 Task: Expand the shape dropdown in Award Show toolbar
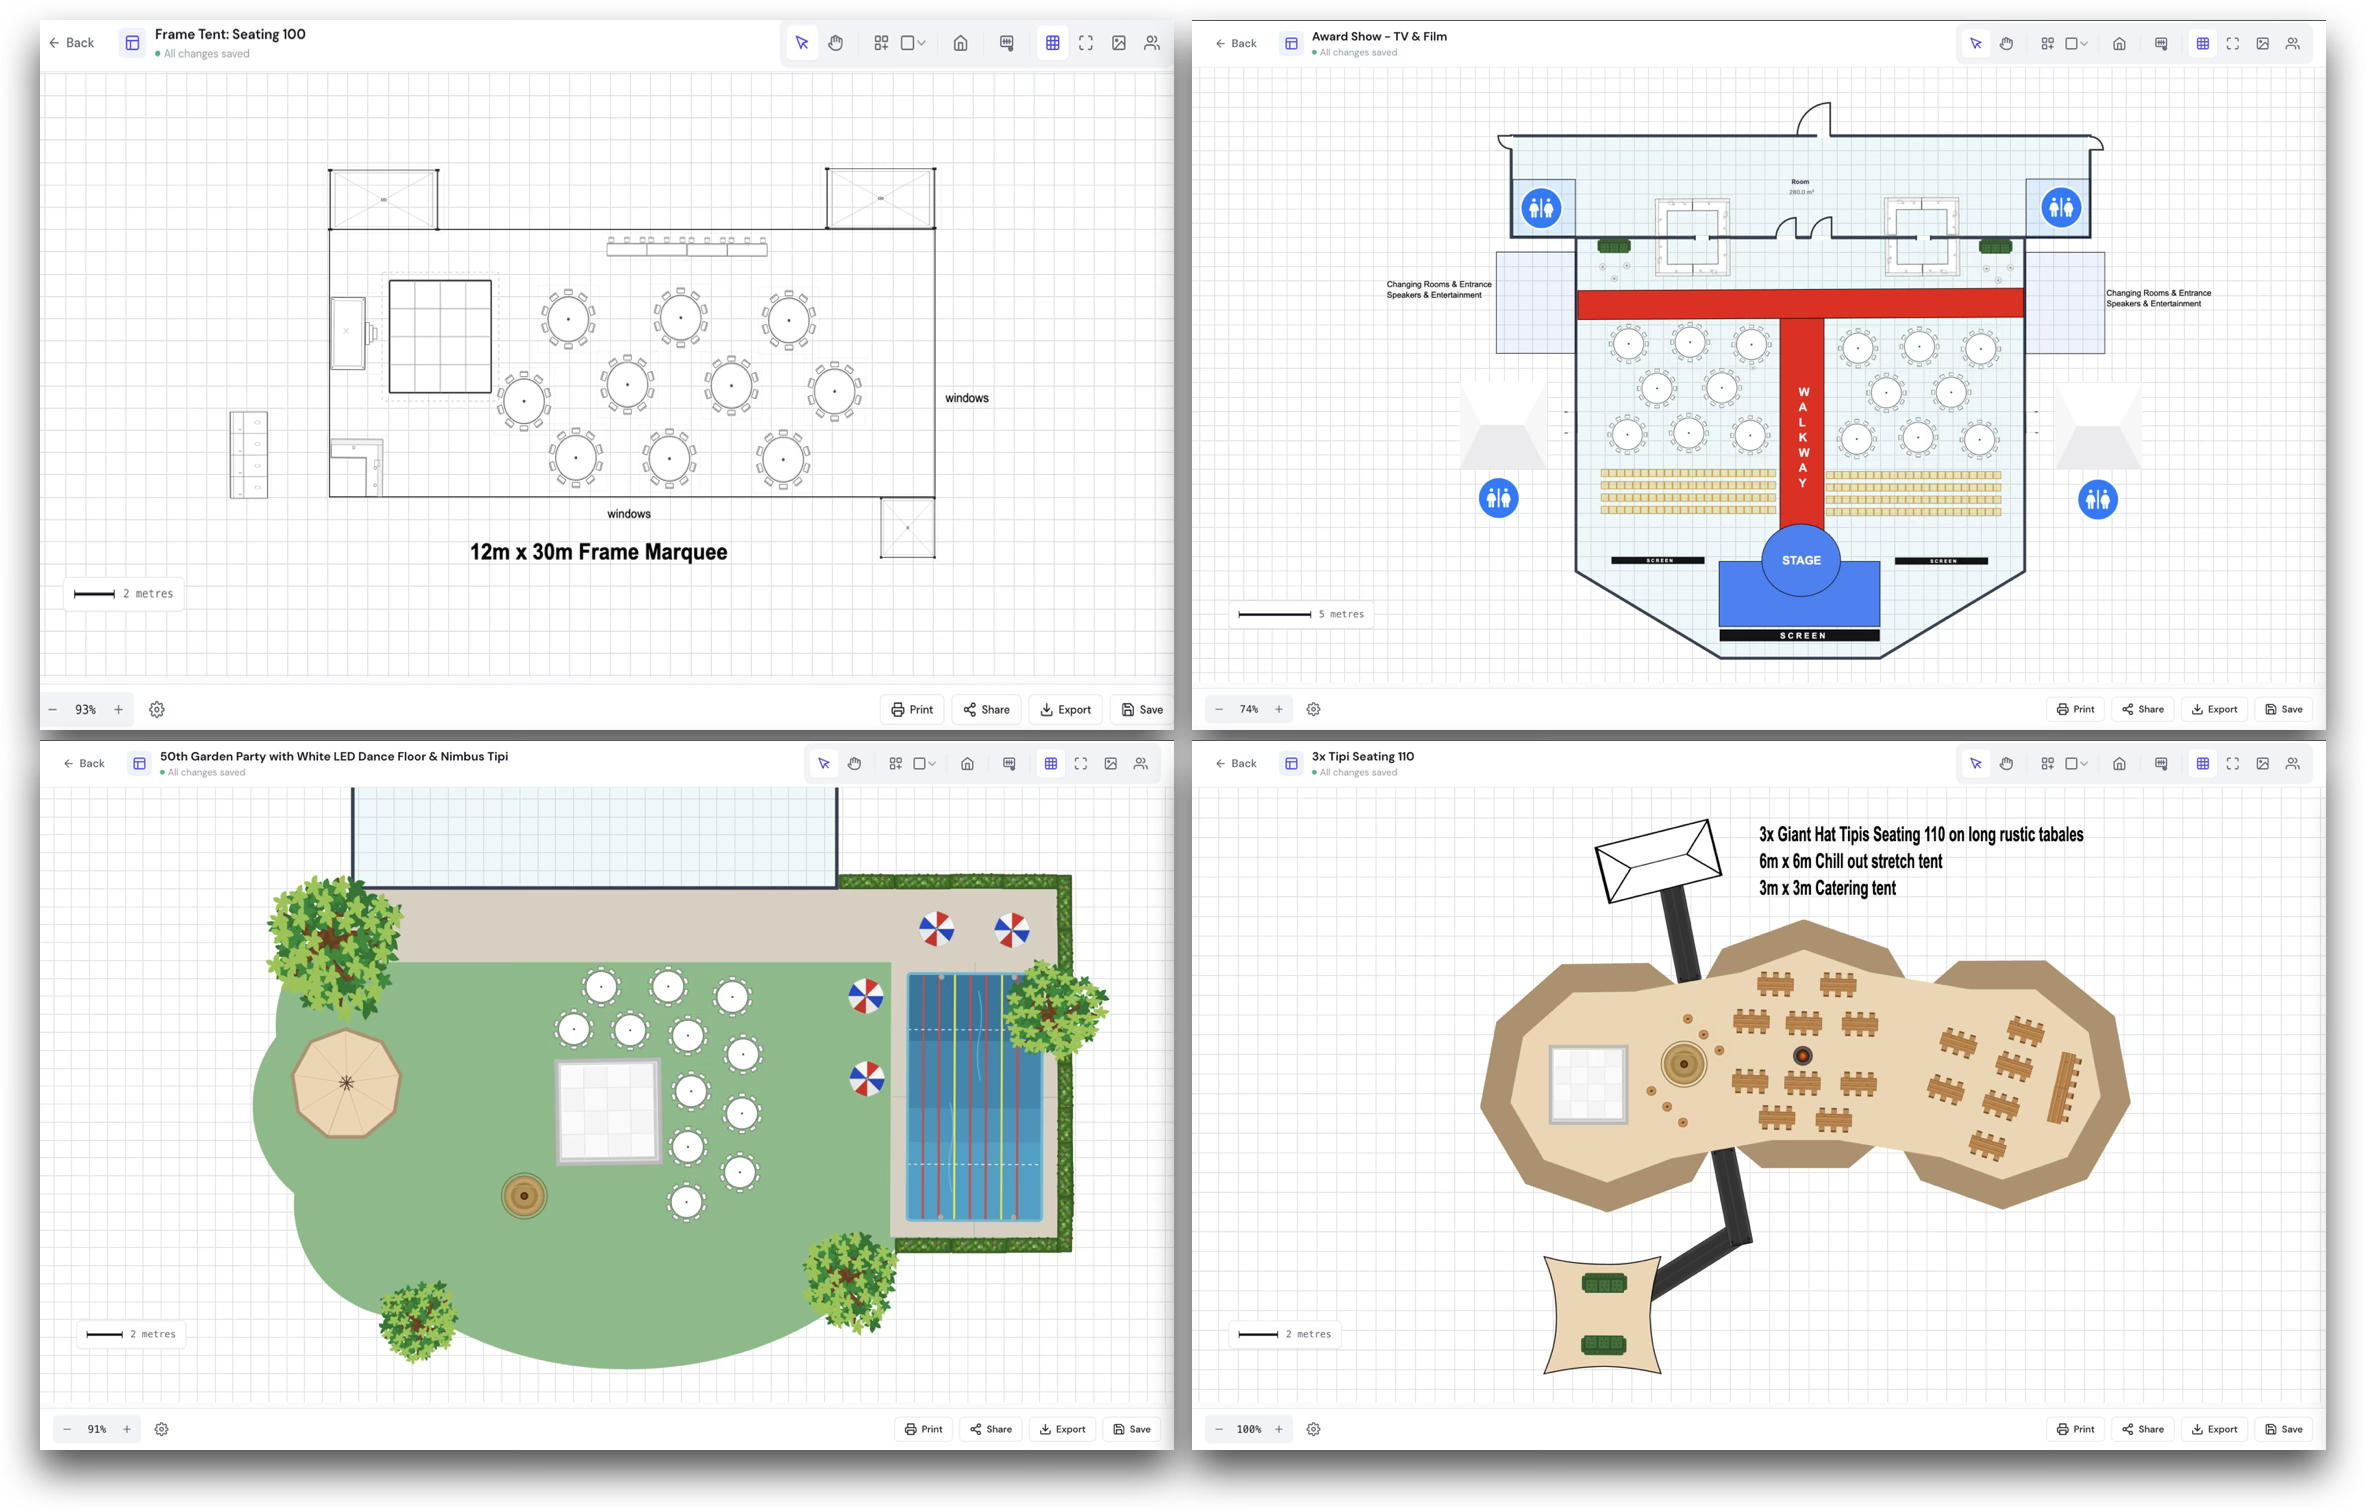[2077, 43]
